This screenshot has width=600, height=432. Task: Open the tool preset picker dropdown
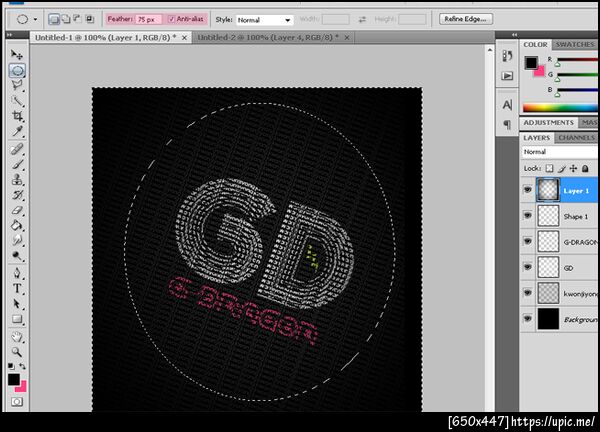tap(35, 19)
